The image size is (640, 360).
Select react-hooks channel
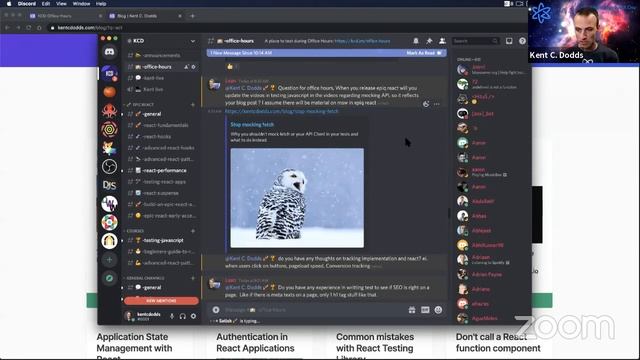point(162,136)
